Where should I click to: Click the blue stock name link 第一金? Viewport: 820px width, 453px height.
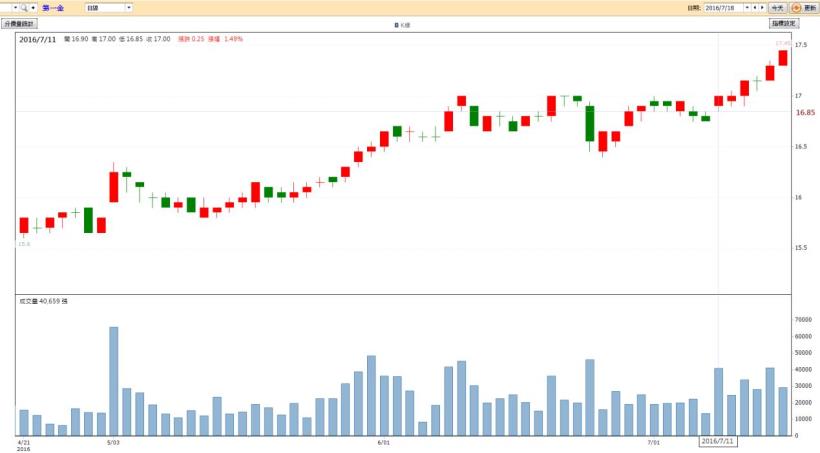tap(53, 8)
